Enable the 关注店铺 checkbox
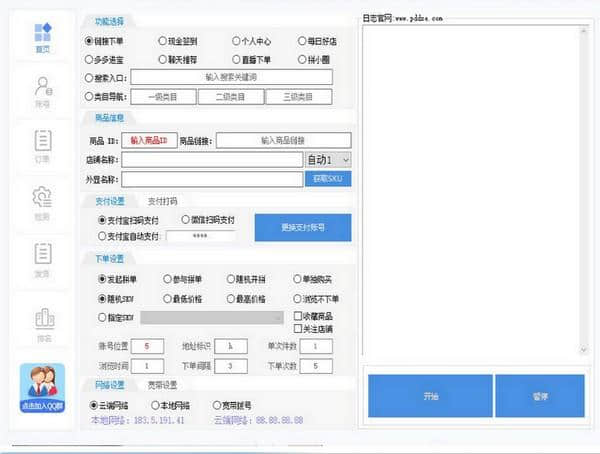This screenshot has width=600, height=454. tap(299, 328)
